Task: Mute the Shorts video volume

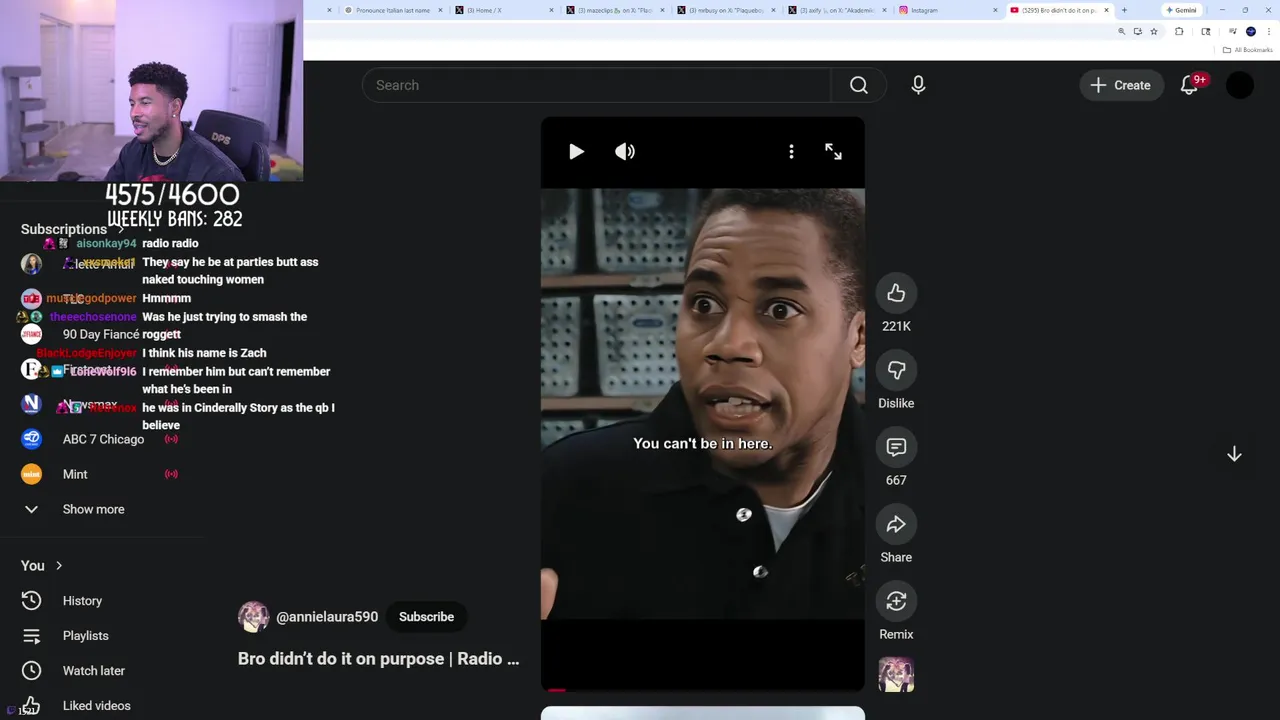Action: click(625, 152)
